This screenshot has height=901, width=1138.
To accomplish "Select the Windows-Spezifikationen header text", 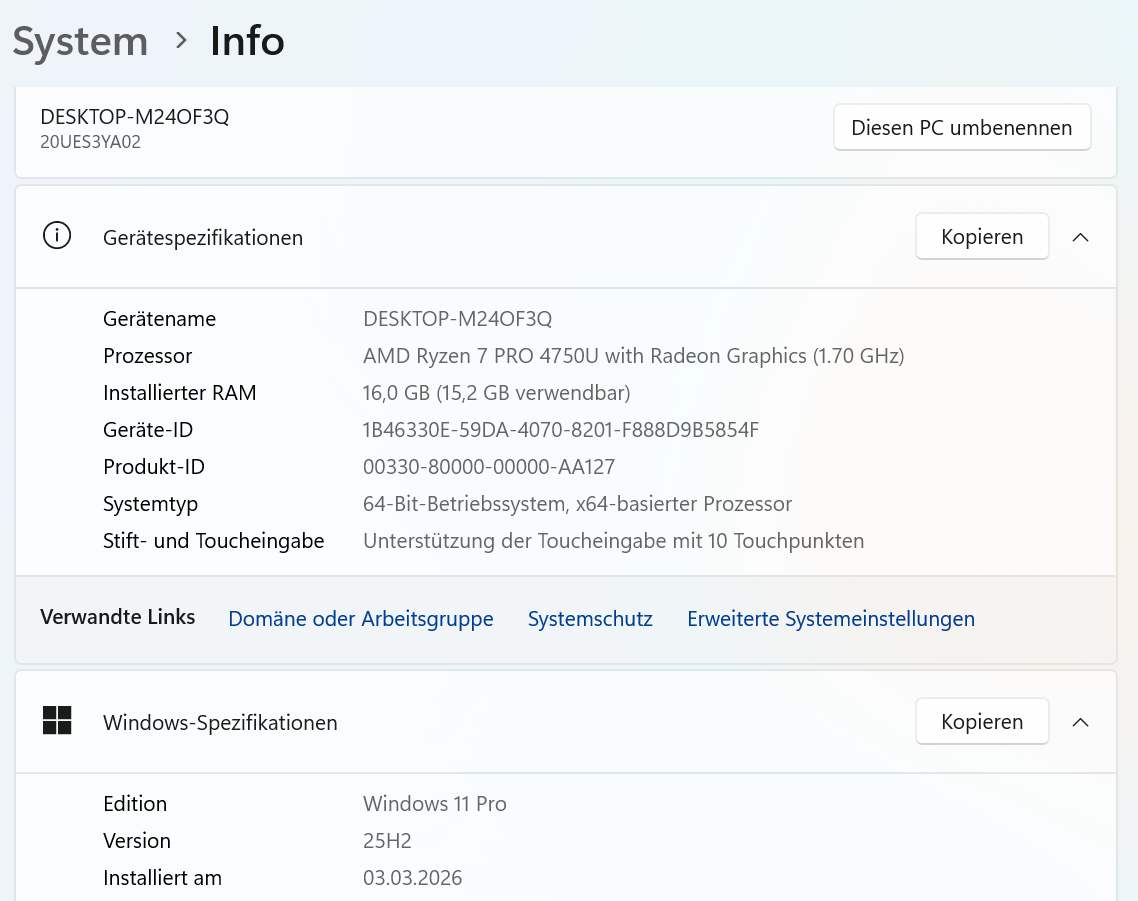I will 220,723.
